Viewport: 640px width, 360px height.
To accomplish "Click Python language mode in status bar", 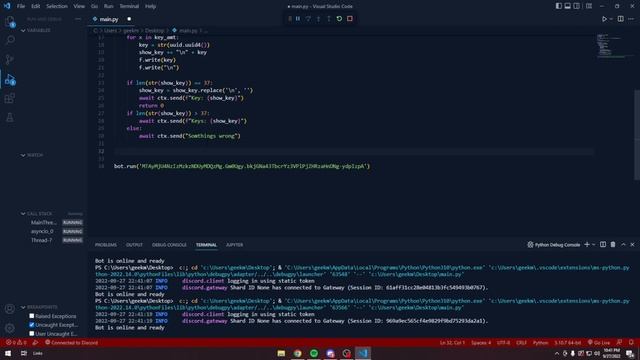I will pos(540,342).
